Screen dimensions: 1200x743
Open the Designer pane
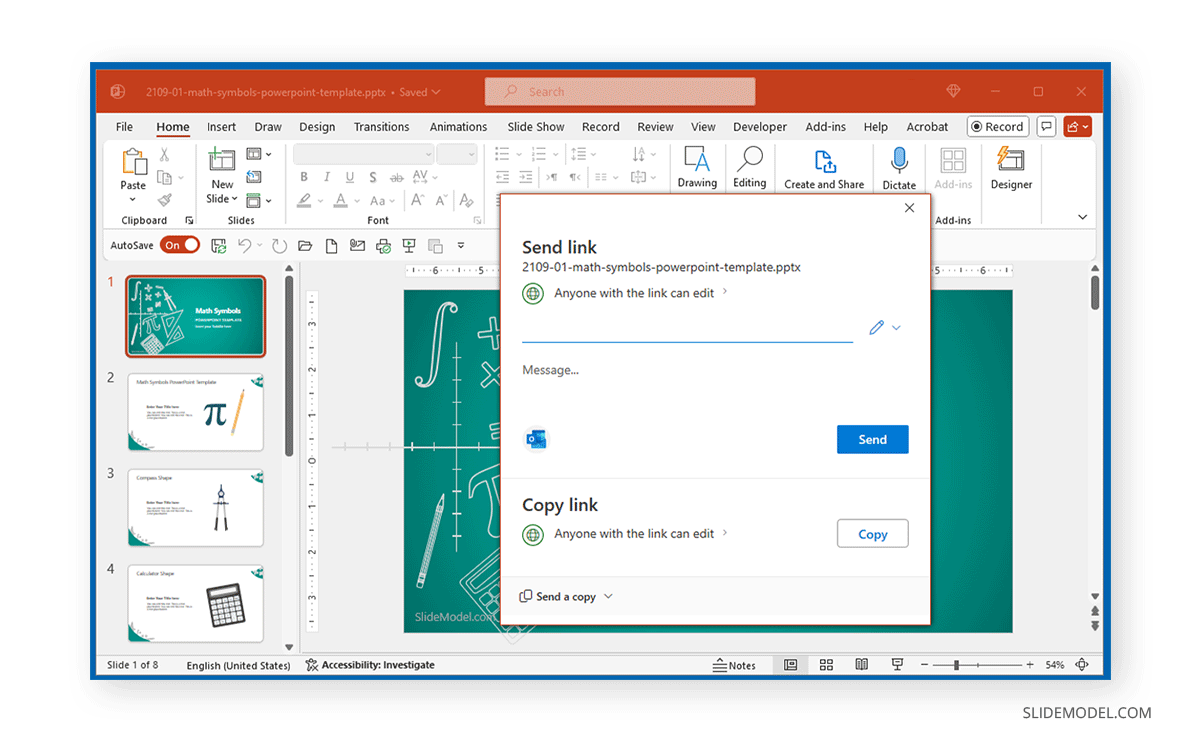[1011, 167]
